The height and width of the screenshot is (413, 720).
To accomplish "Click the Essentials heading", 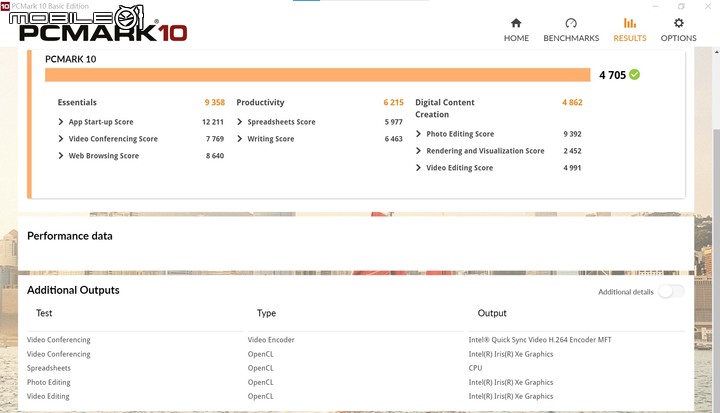I will click(x=77, y=102).
